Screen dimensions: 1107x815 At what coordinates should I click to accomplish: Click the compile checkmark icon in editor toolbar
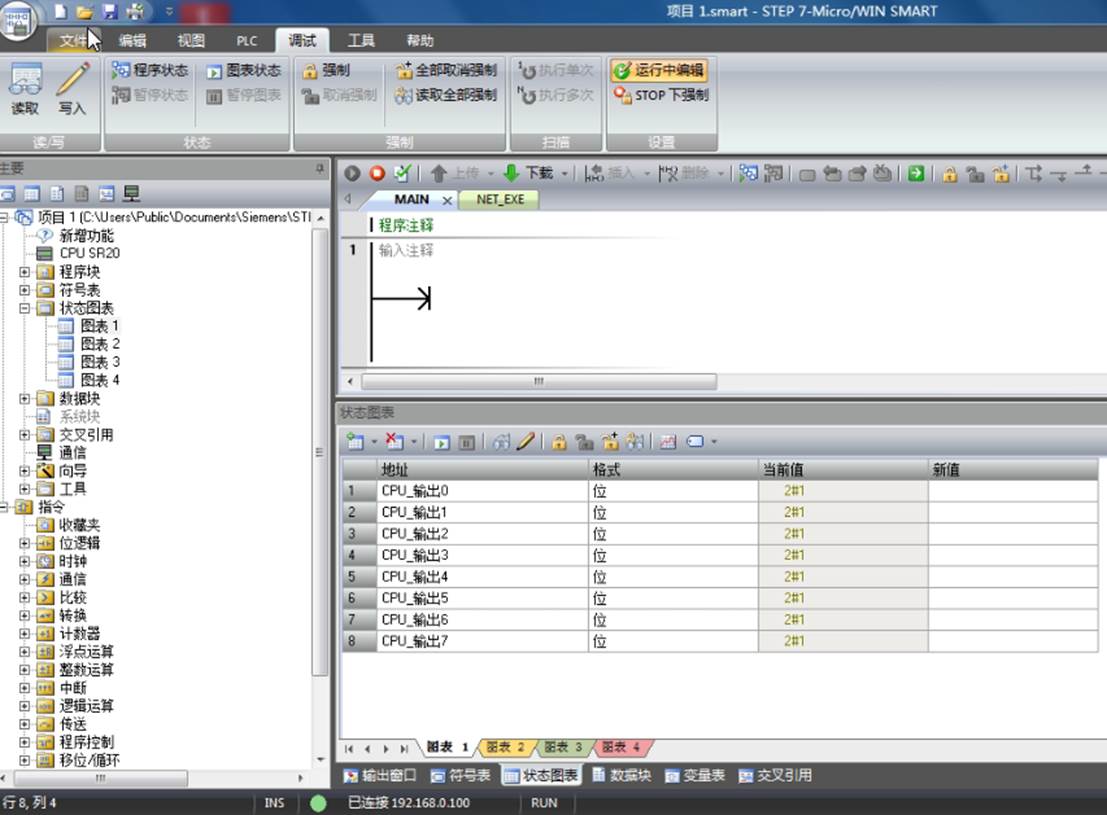[402, 173]
